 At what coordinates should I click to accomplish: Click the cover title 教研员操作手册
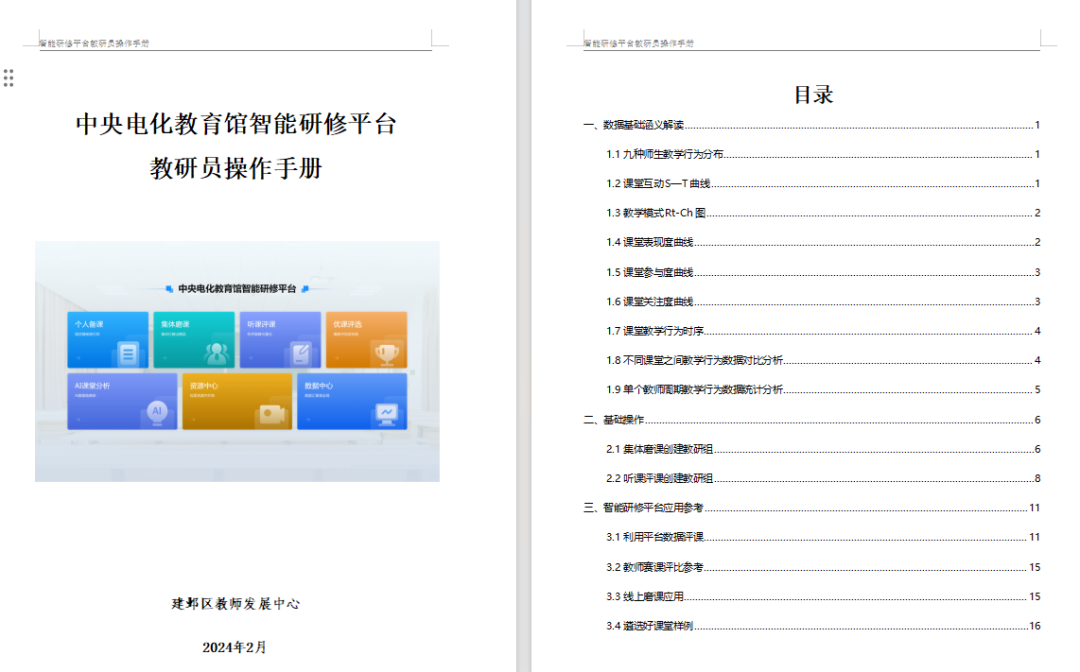tap(237, 168)
